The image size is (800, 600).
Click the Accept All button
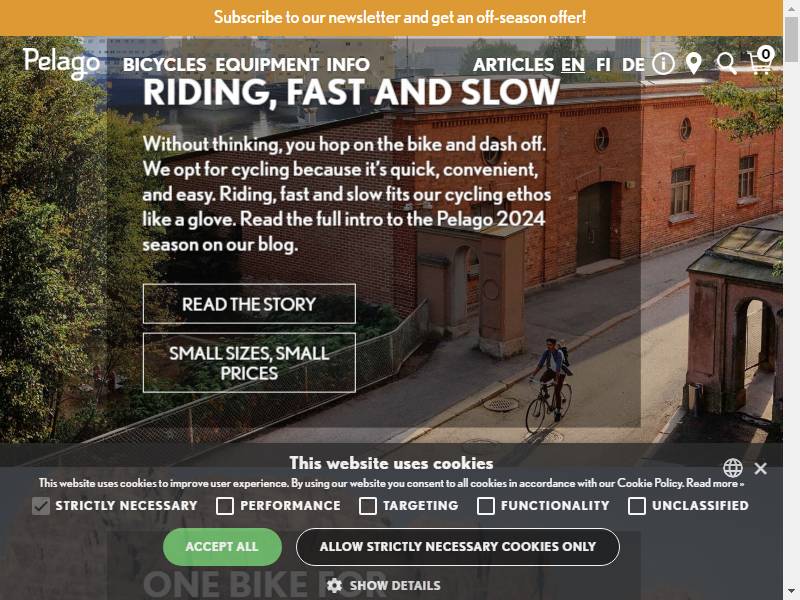click(222, 546)
